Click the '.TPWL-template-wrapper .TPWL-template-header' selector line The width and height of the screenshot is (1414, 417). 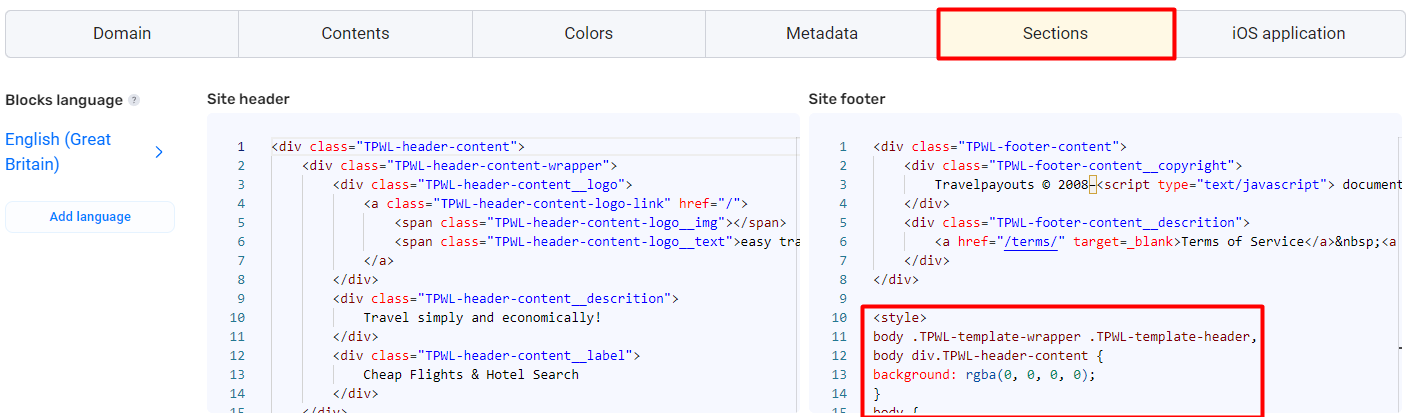pyautogui.click(x=1065, y=336)
